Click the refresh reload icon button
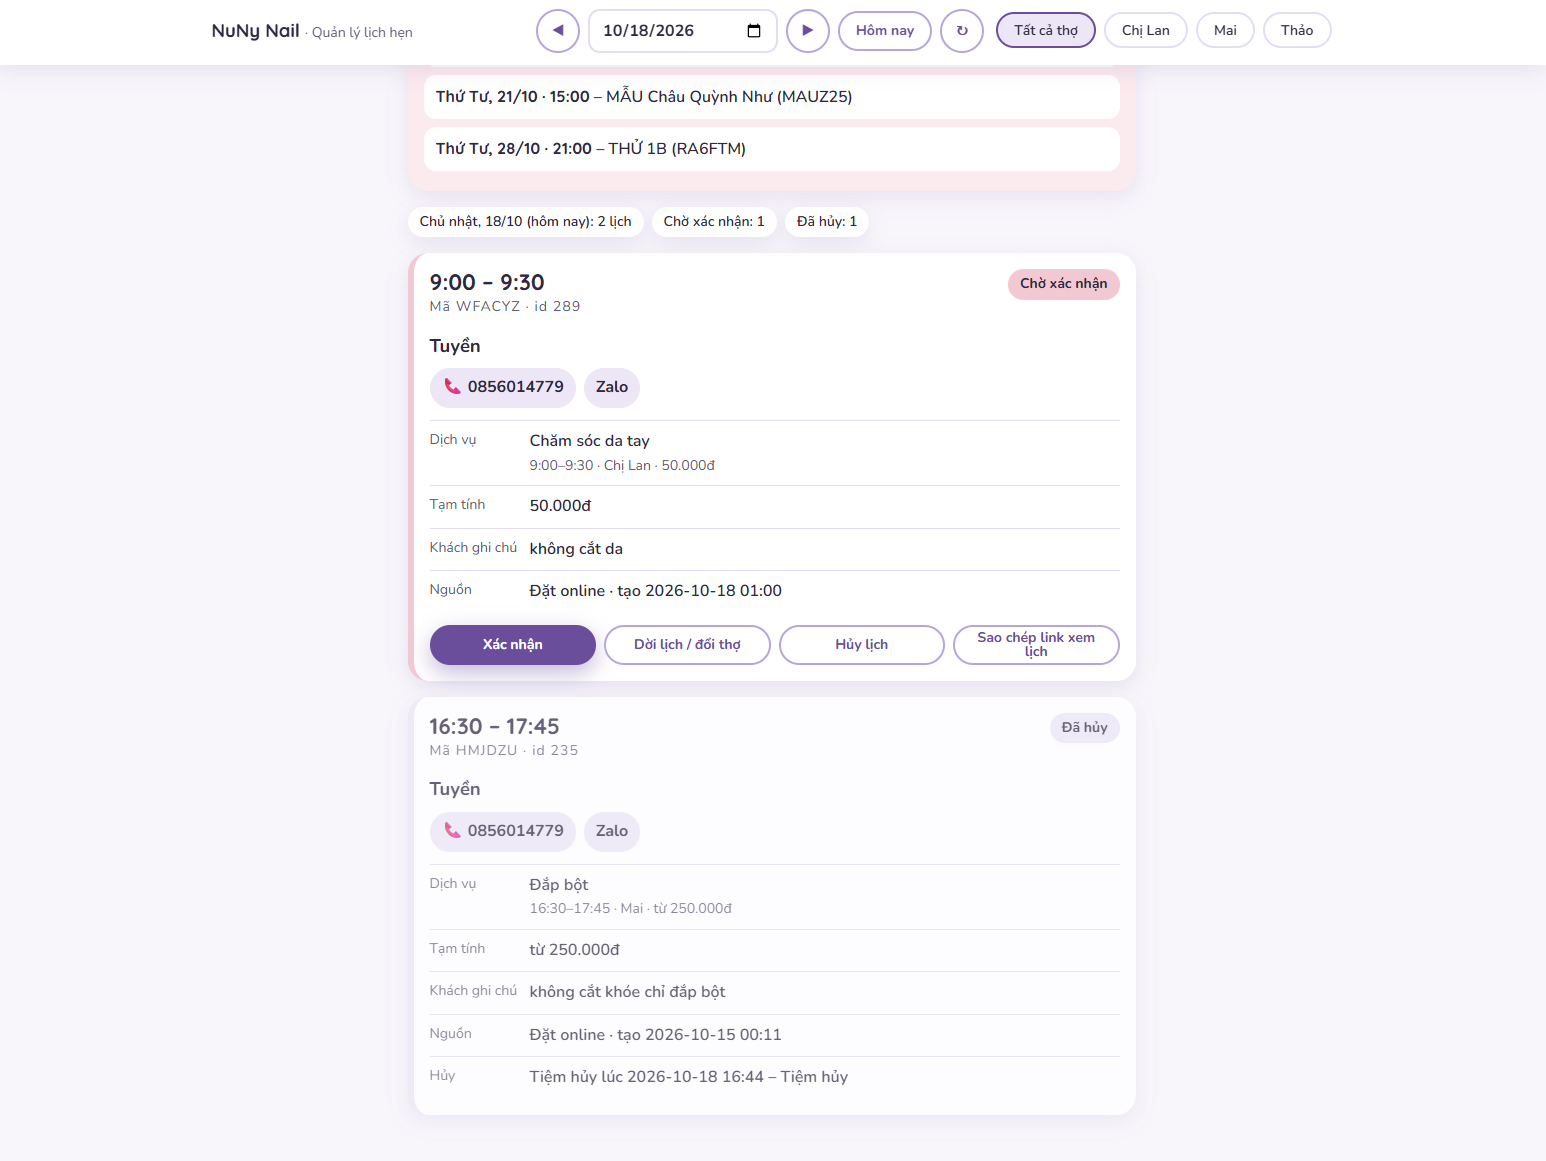The width and height of the screenshot is (1546, 1161). pyautogui.click(x=962, y=30)
